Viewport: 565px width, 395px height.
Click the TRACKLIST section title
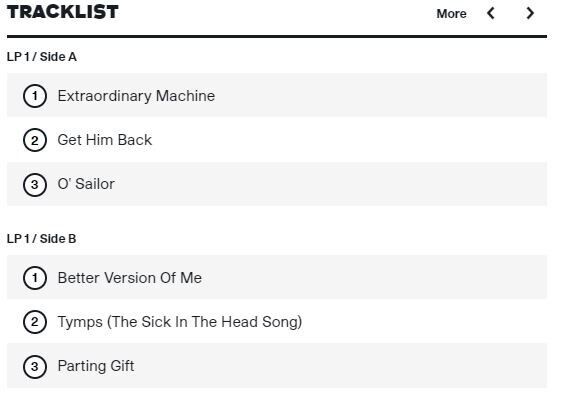(x=63, y=12)
